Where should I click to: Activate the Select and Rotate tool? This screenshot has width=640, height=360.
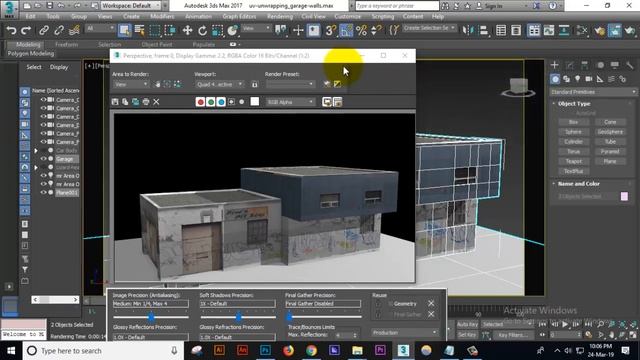click(x=202, y=31)
